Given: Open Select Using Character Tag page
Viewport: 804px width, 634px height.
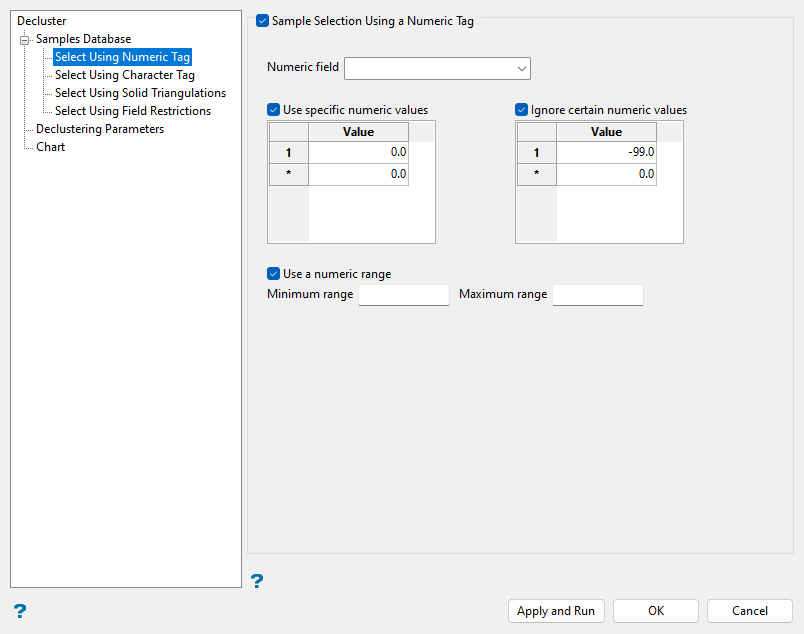Looking at the screenshot, I should click(125, 75).
